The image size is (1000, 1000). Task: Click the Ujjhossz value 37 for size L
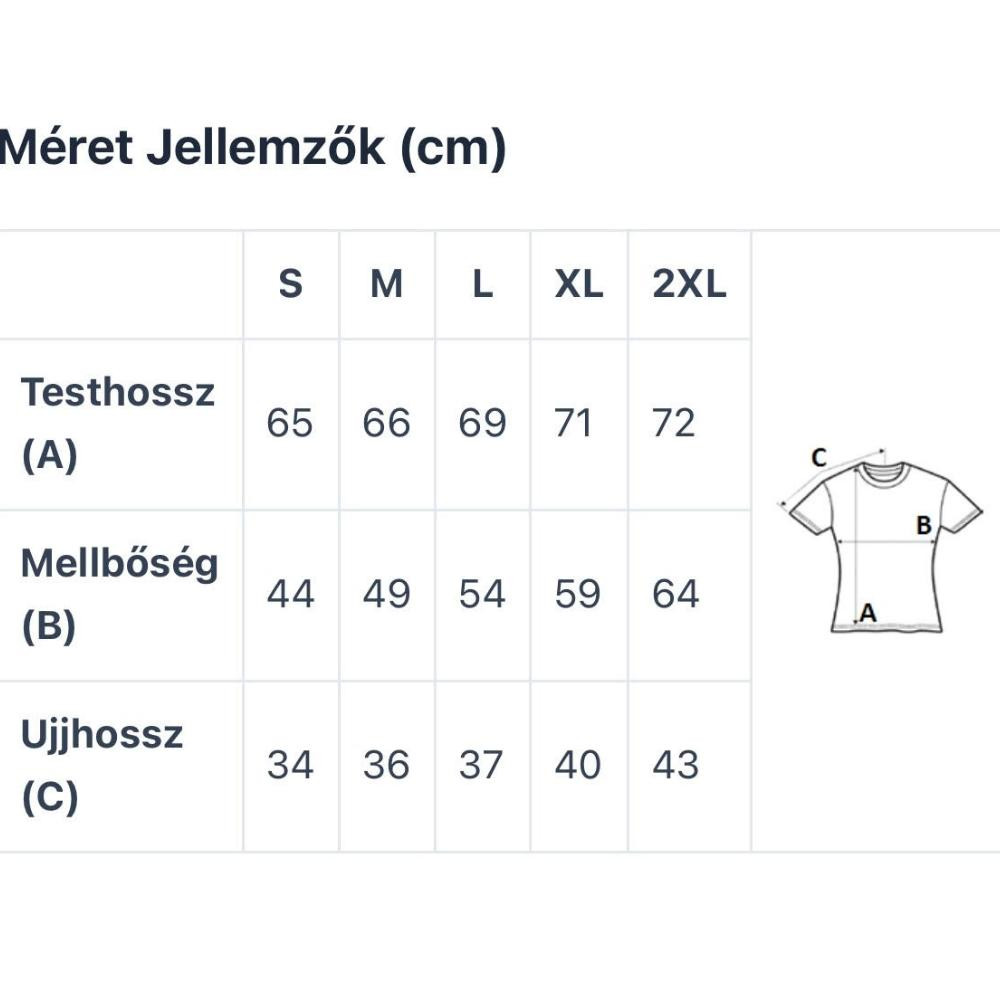[x=481, y=765]
